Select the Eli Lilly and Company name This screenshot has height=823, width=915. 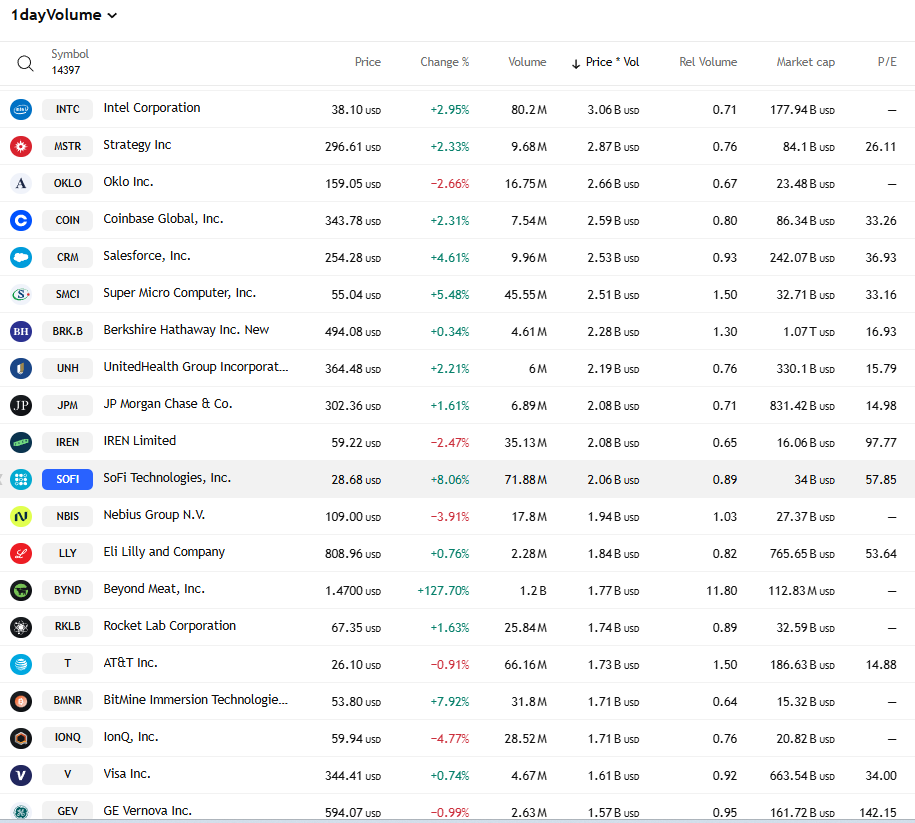click(x=164, y=552)
